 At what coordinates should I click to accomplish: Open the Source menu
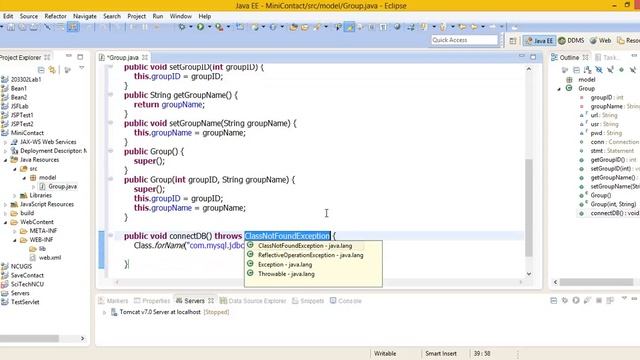pos(29,16)
